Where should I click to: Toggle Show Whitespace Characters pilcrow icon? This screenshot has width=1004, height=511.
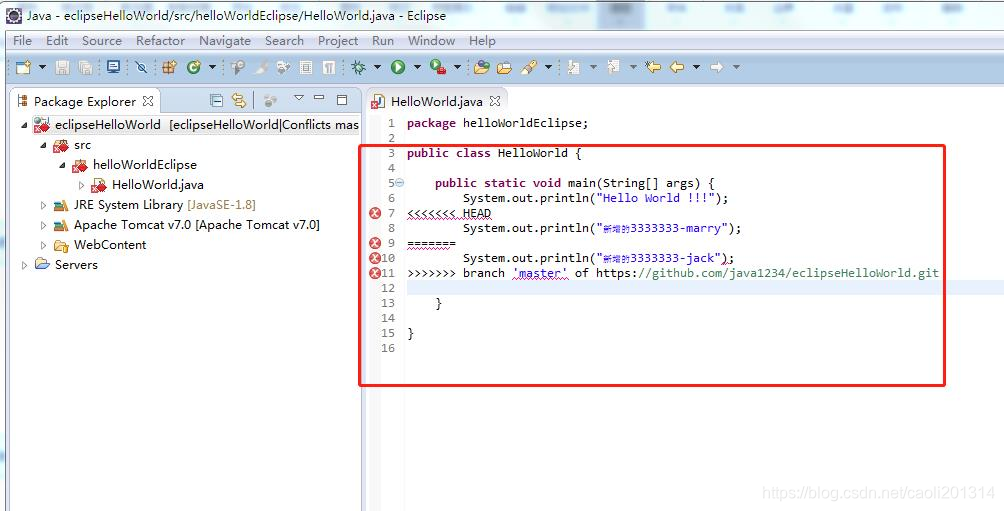coord(328,67)
